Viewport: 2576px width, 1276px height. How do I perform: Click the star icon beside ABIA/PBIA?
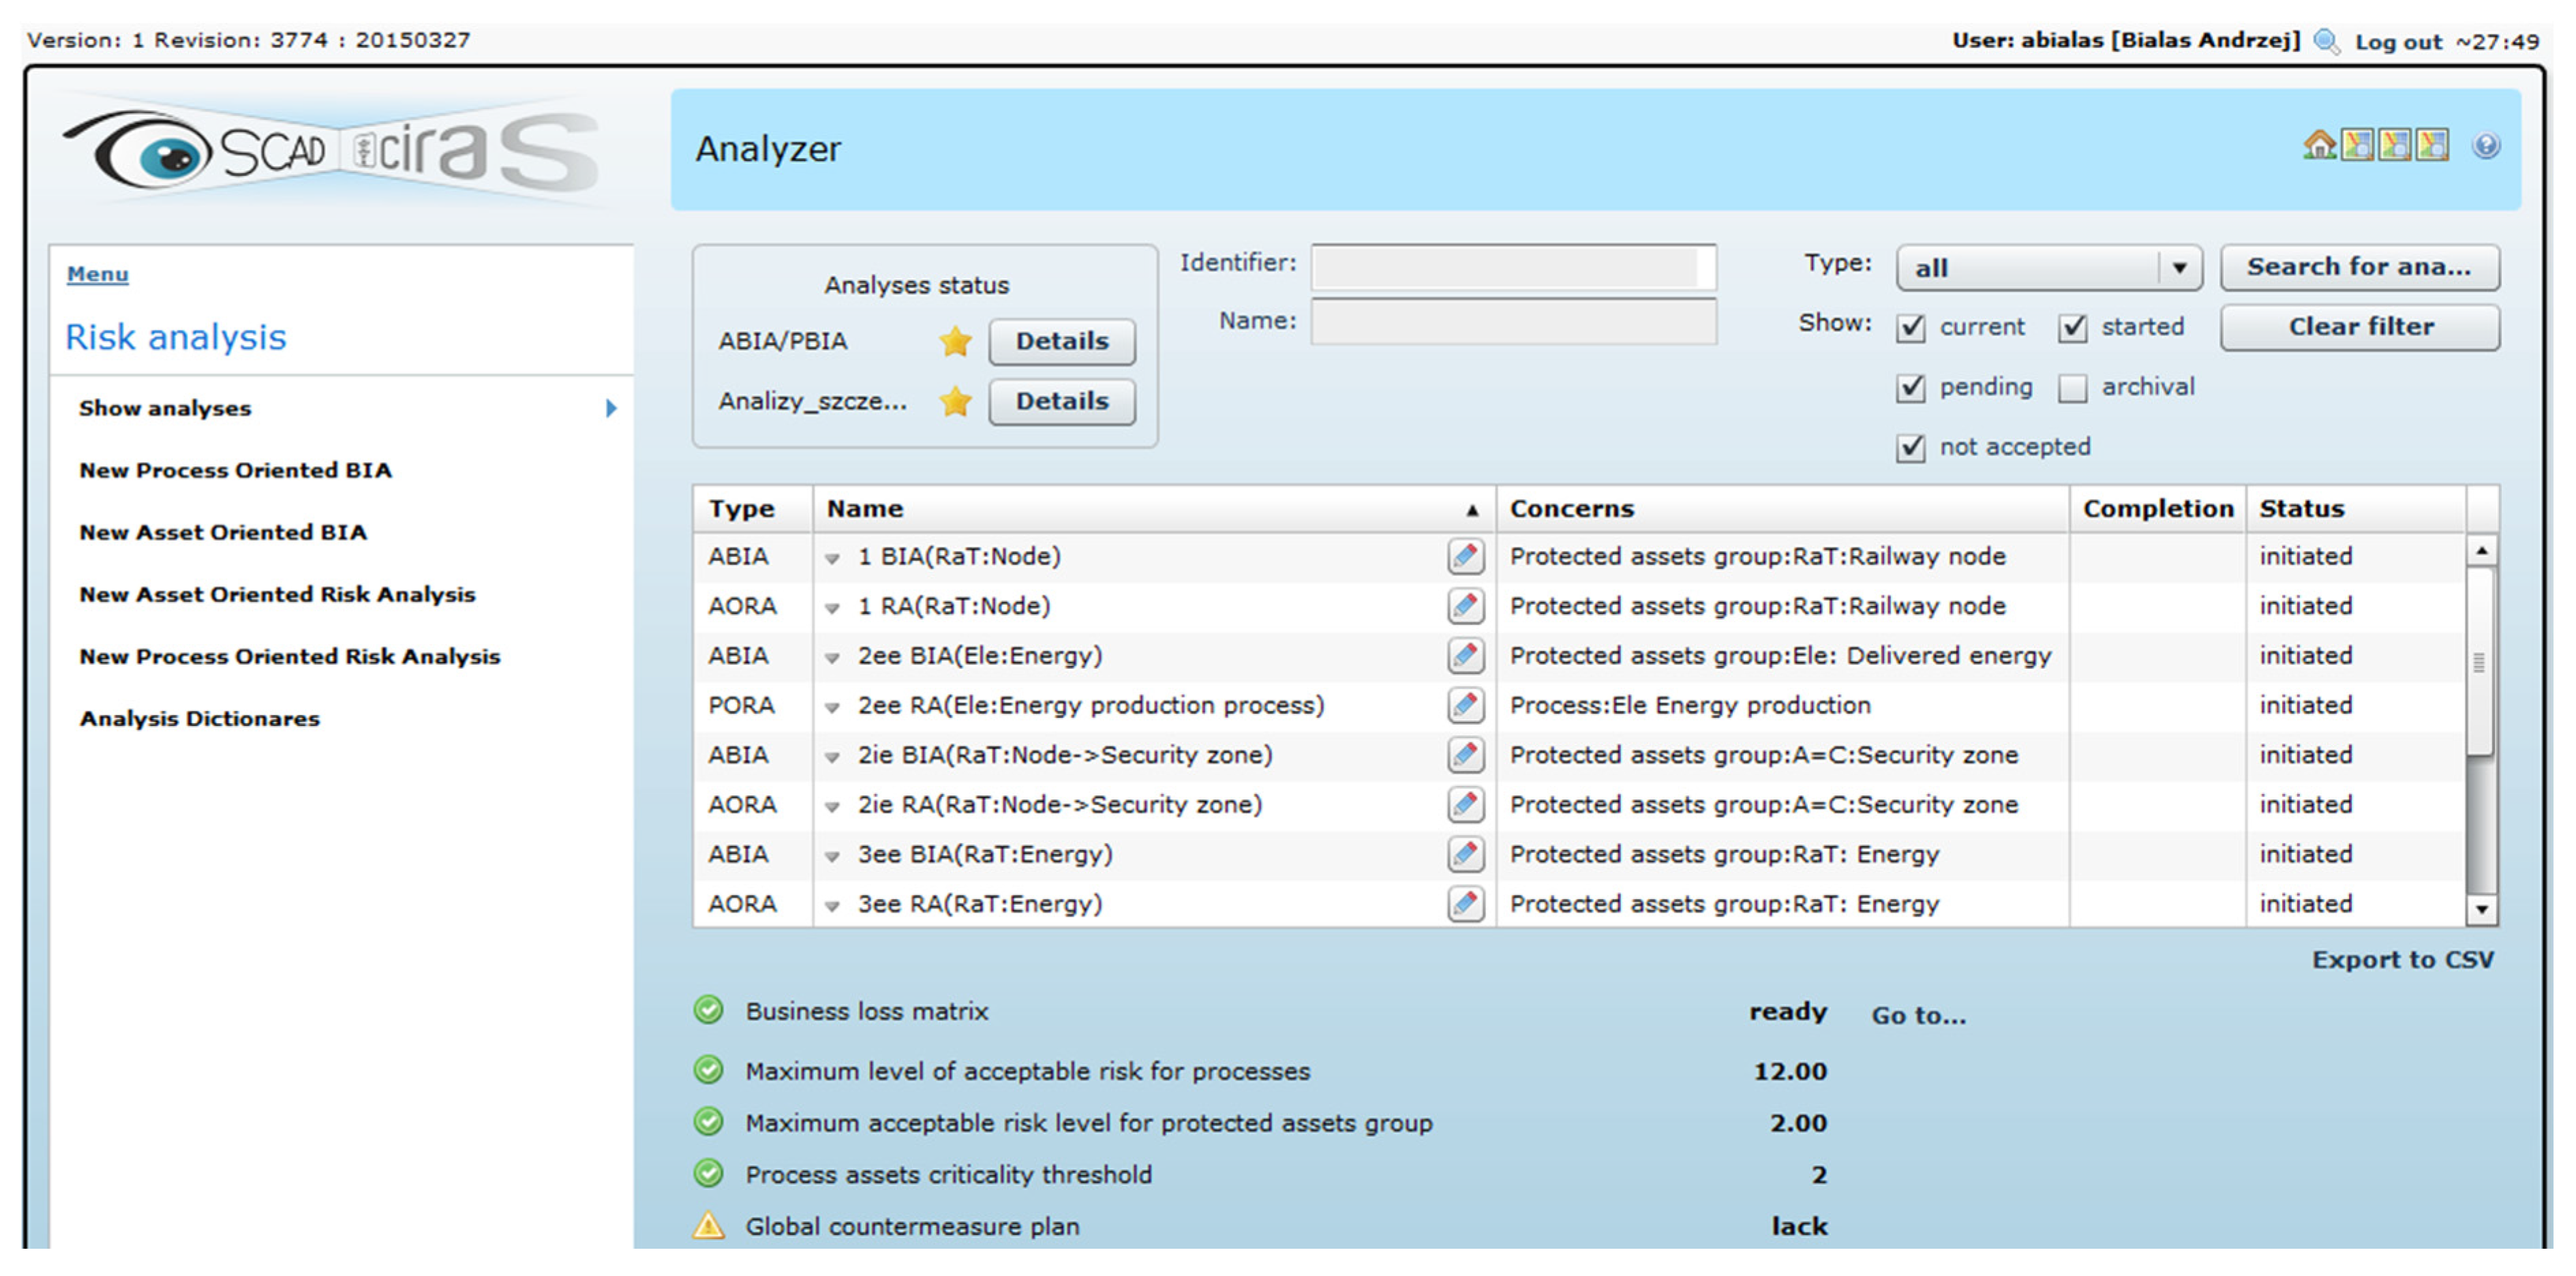955,342
